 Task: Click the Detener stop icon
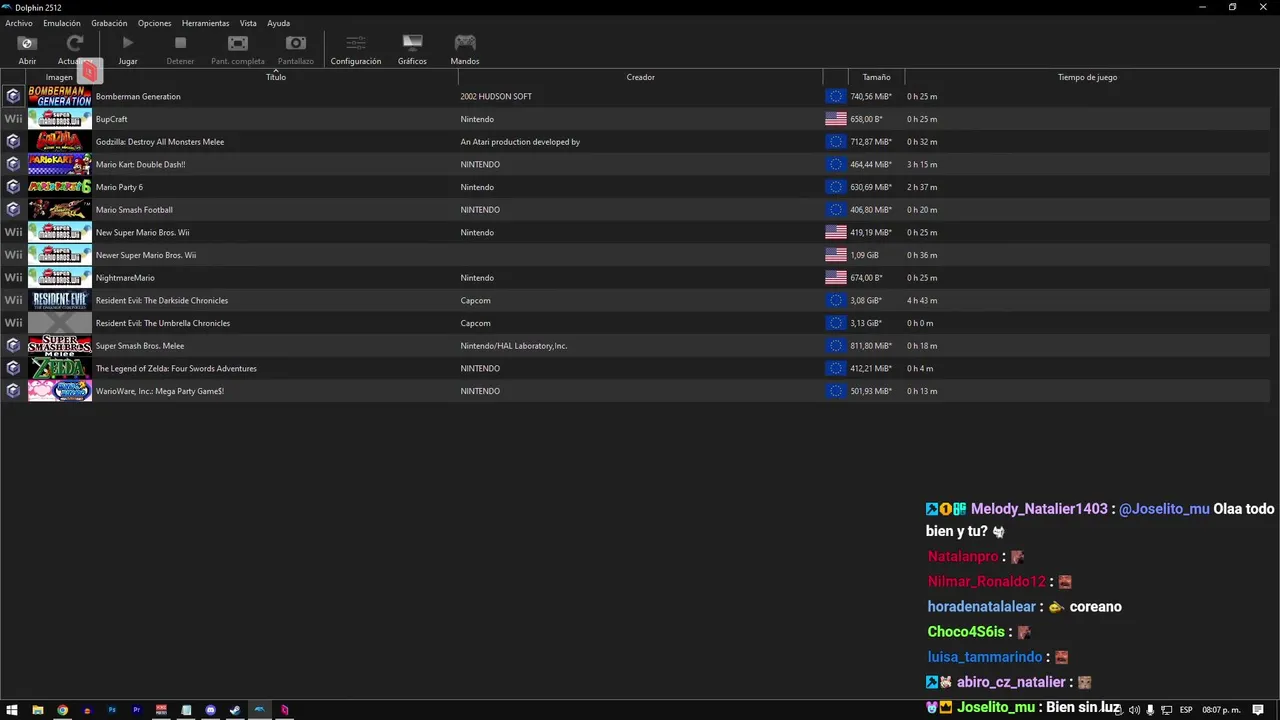pos(180,43)
